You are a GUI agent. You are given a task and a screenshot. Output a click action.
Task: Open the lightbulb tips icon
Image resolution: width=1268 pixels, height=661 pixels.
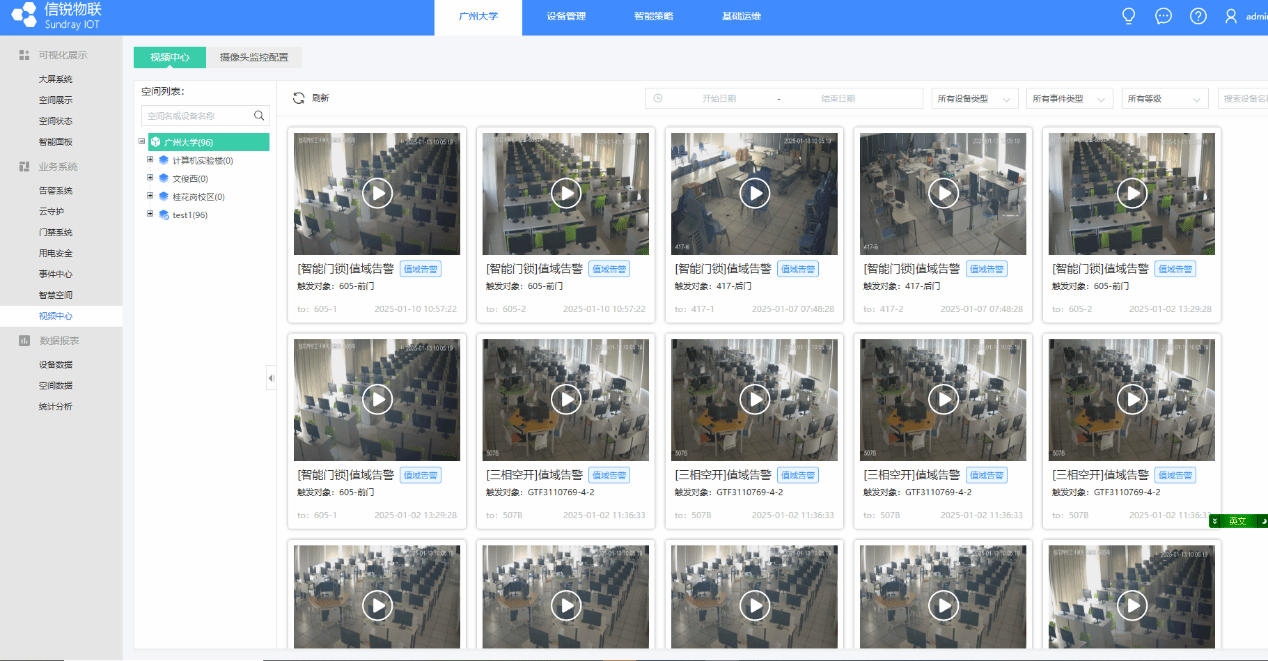(x=1129, y=16)
